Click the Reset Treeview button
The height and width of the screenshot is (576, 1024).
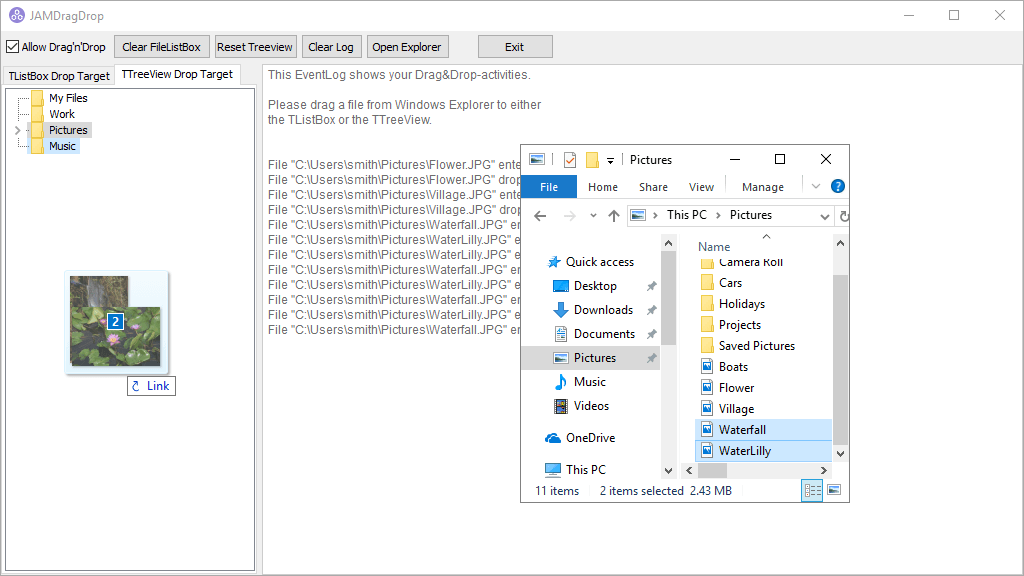255,47
